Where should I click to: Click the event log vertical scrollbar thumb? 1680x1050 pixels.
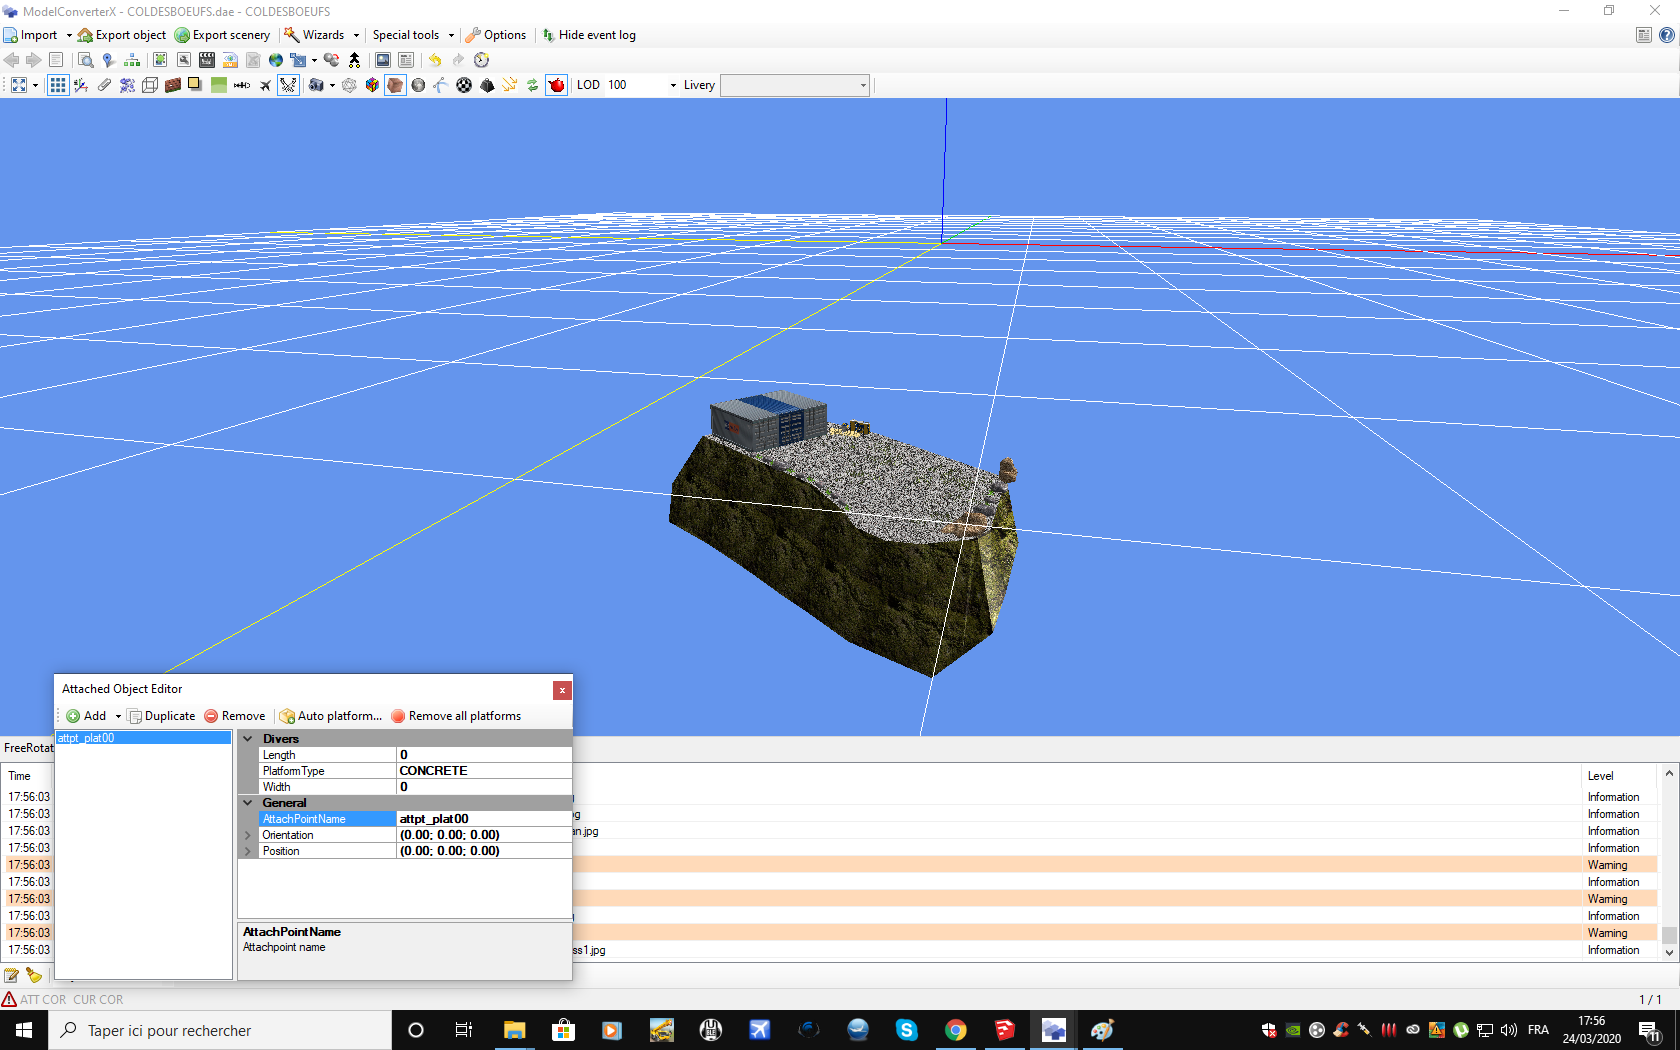click(x=1669, y=935)
